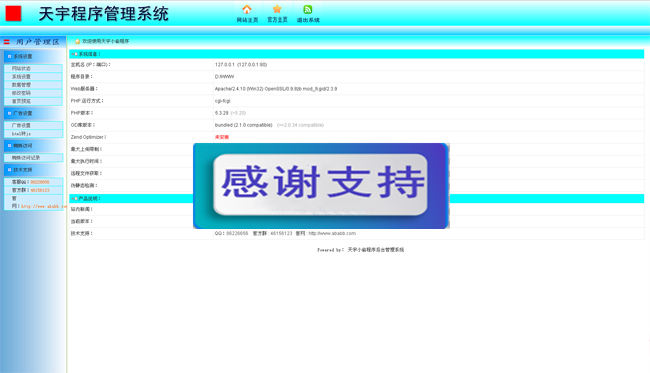Open 蜘蛛访问记录 menu item
Screen dimensions: 650x373
33,157
